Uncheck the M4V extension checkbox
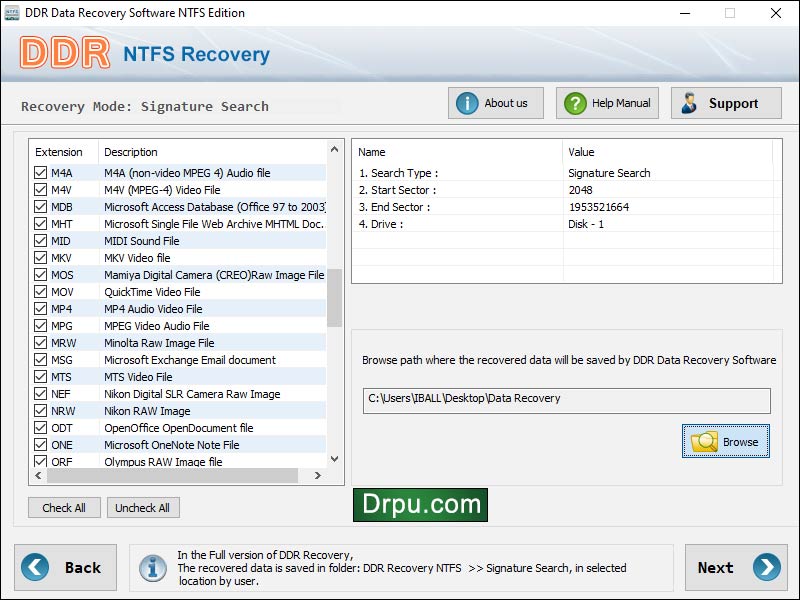The width and height of the screenshot is (800, 600). tap(40, 190)
